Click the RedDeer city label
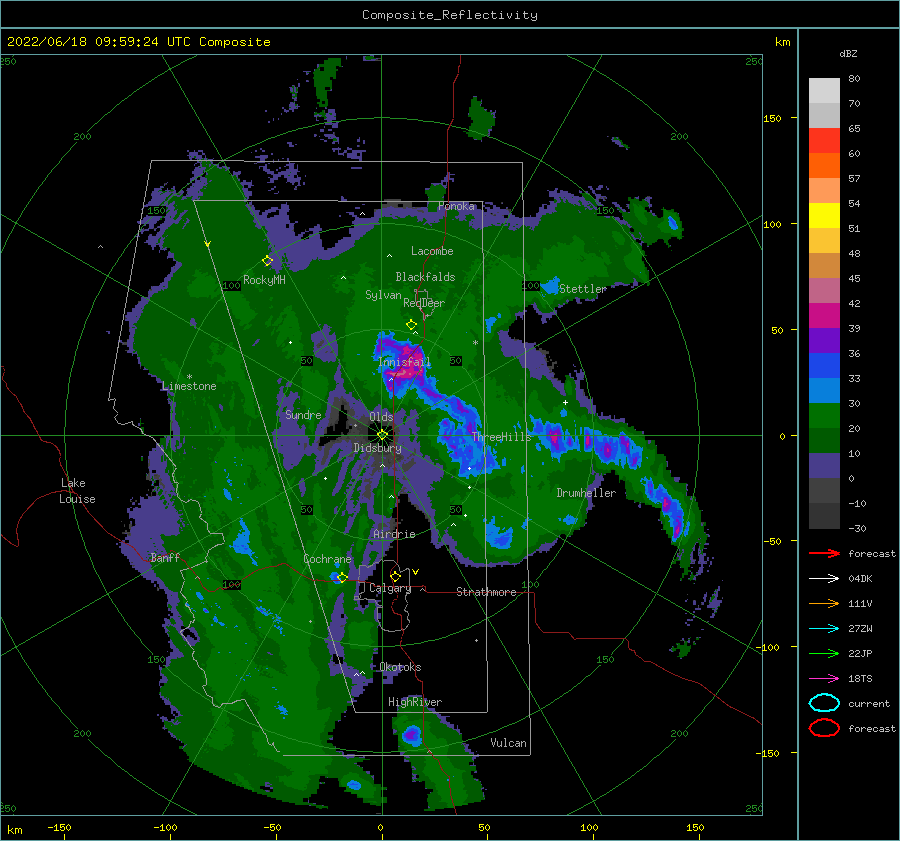This screenshot has width=900, height=841. coord(424,303)
